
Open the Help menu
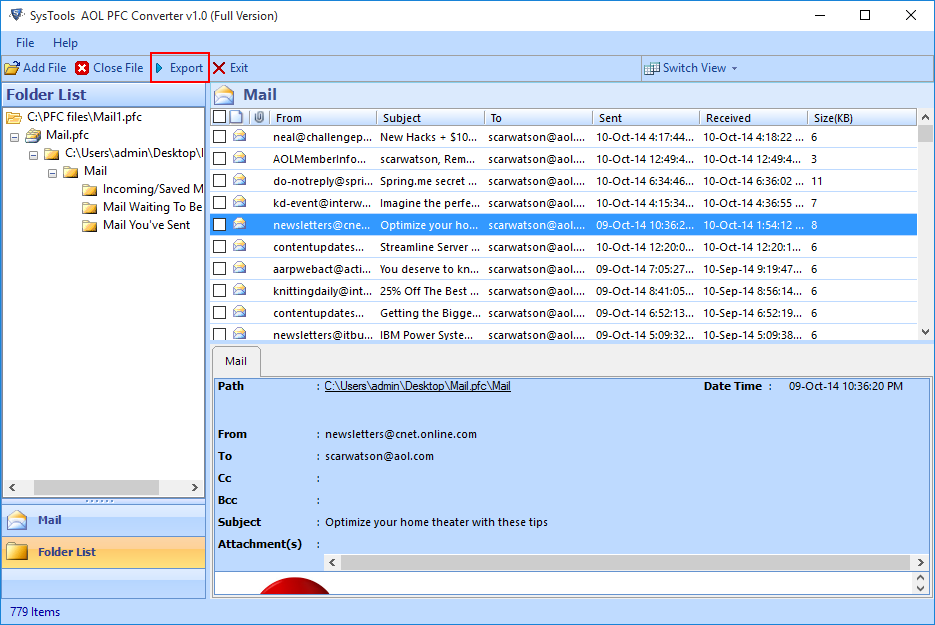pyautogui.click(x=65, y=43)
